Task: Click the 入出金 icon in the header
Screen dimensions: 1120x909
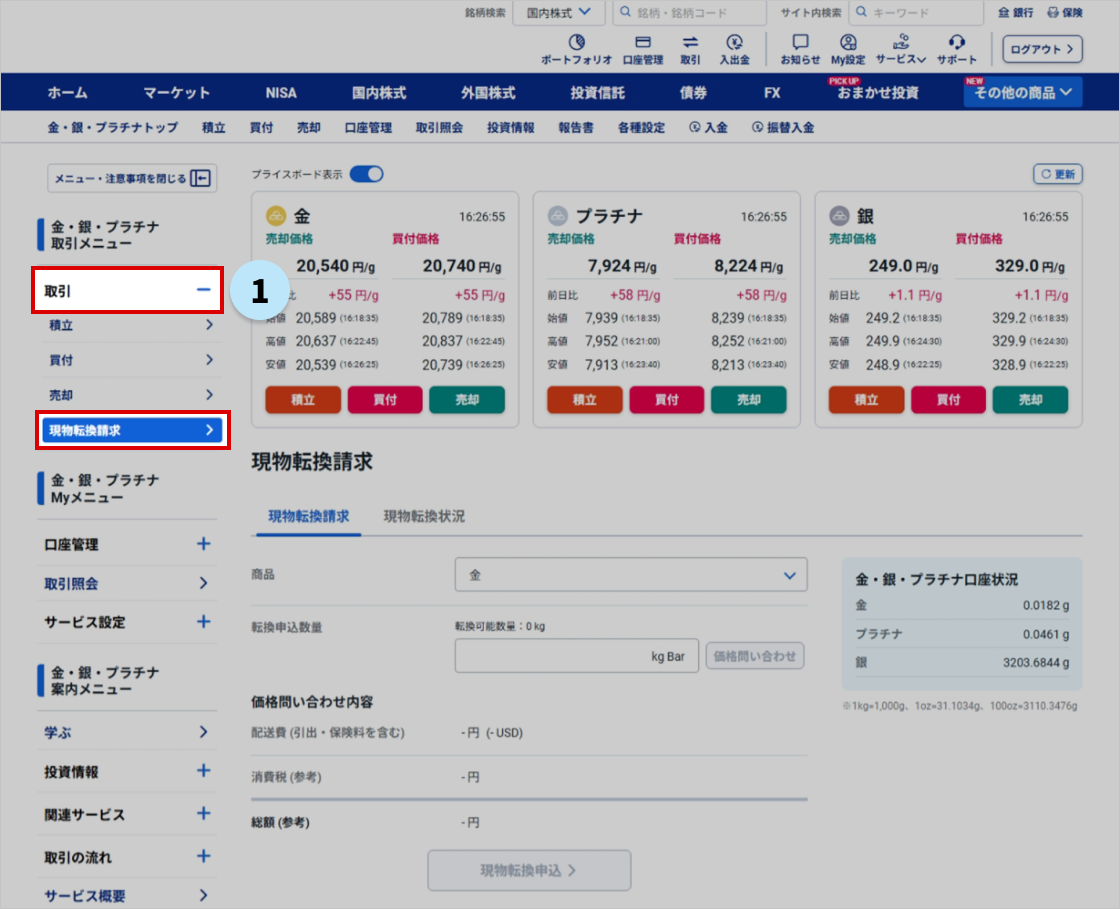Action: pos(735,43)
